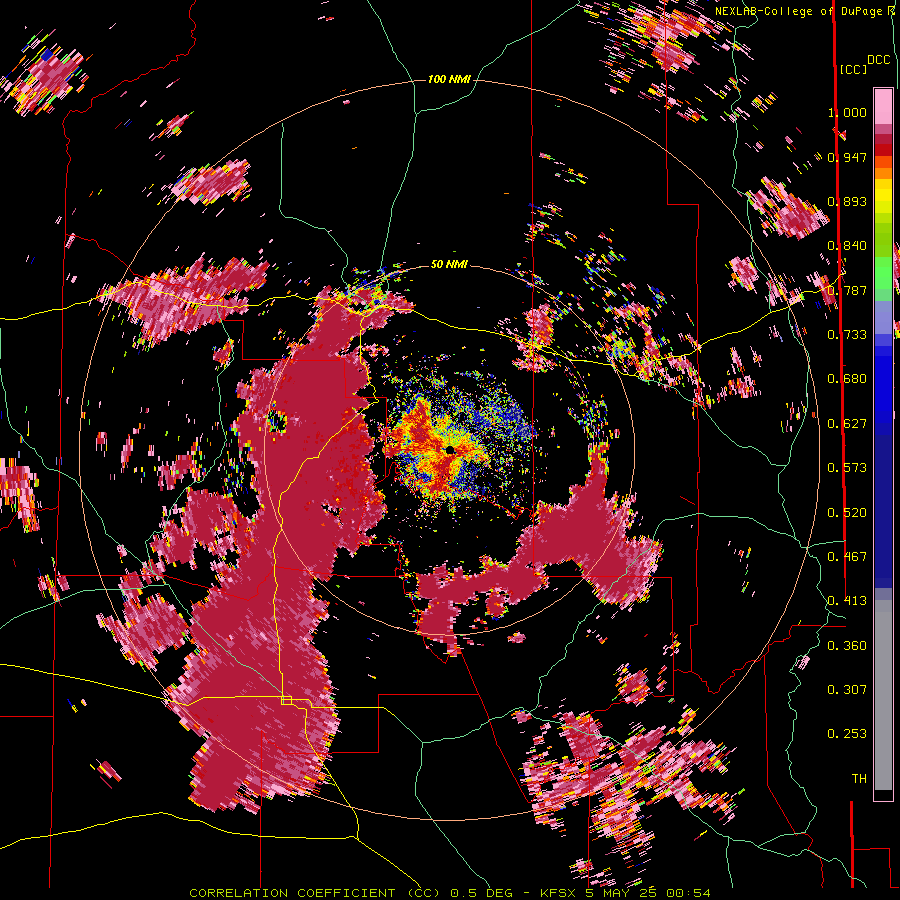Viewport: 900px width, 900px height.
Task: Click the 0.253 legend value
Action: (x=847, y=734)
